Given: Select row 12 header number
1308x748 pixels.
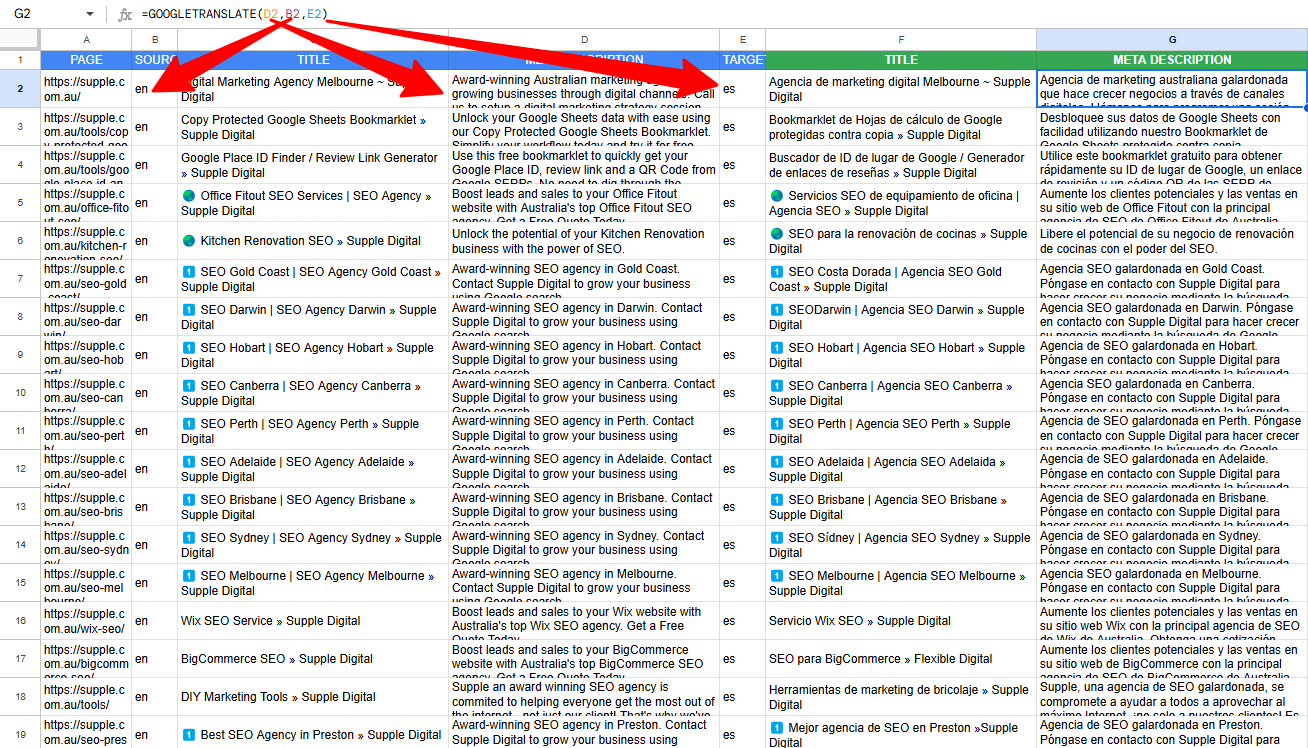Looking at the screenshot, I should [20, 469].
